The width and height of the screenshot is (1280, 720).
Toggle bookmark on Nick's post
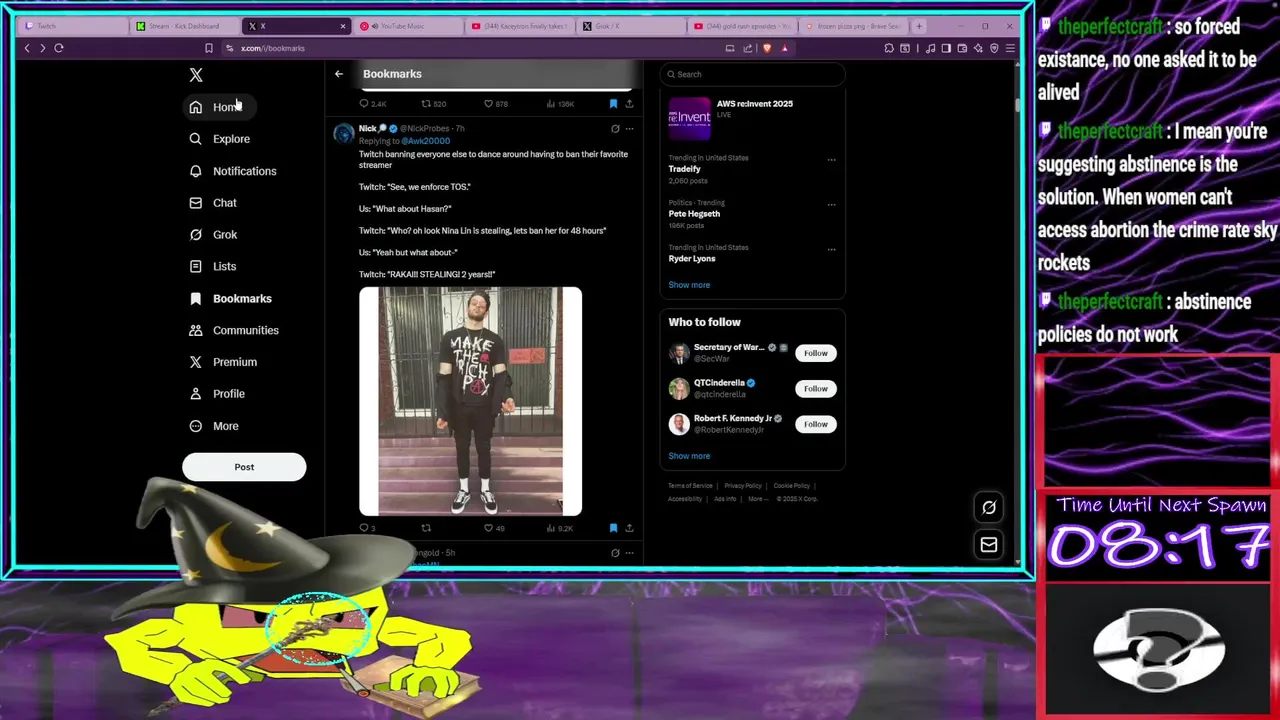pyautogui.click(x=613, y=528)
